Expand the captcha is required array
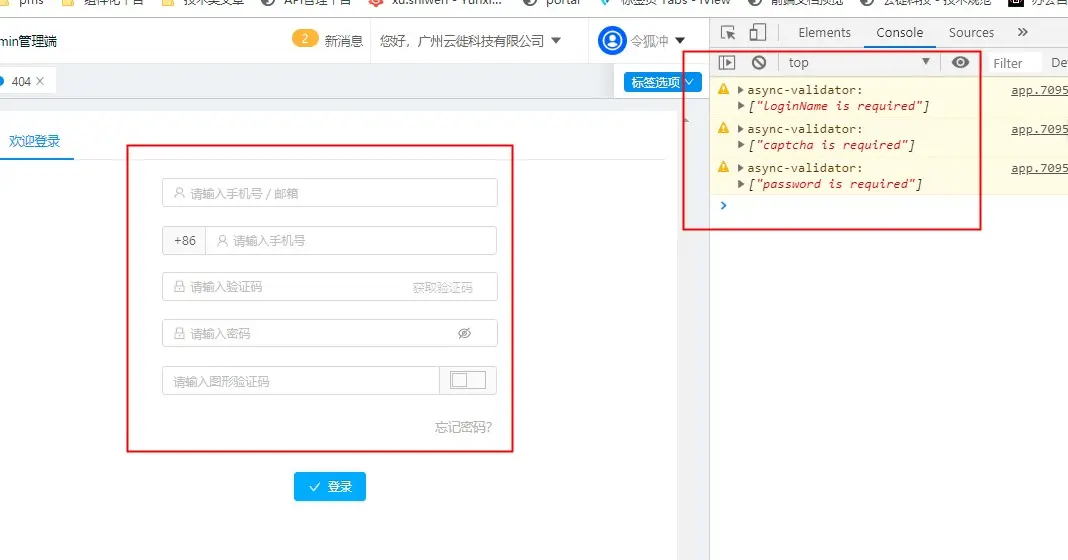The height and width of the screenshot is (560, 1068). (740, 144)
